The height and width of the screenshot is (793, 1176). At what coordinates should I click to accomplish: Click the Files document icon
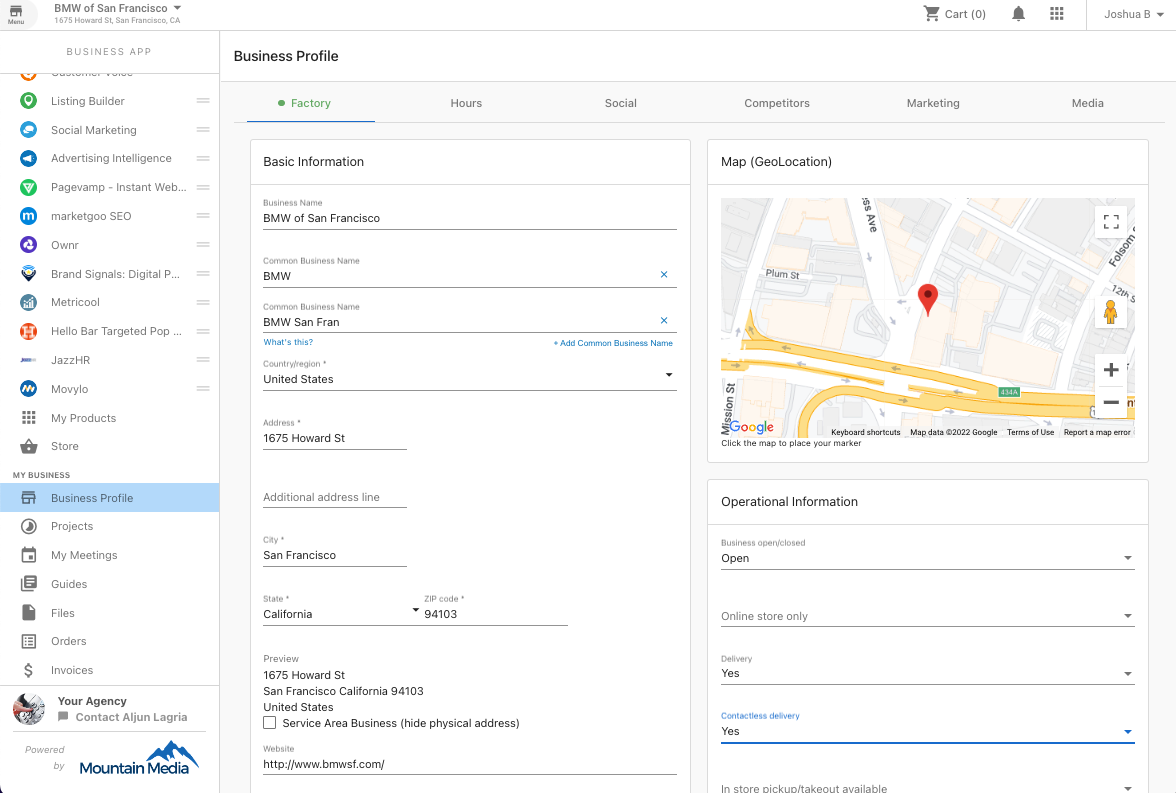[28, 613]
